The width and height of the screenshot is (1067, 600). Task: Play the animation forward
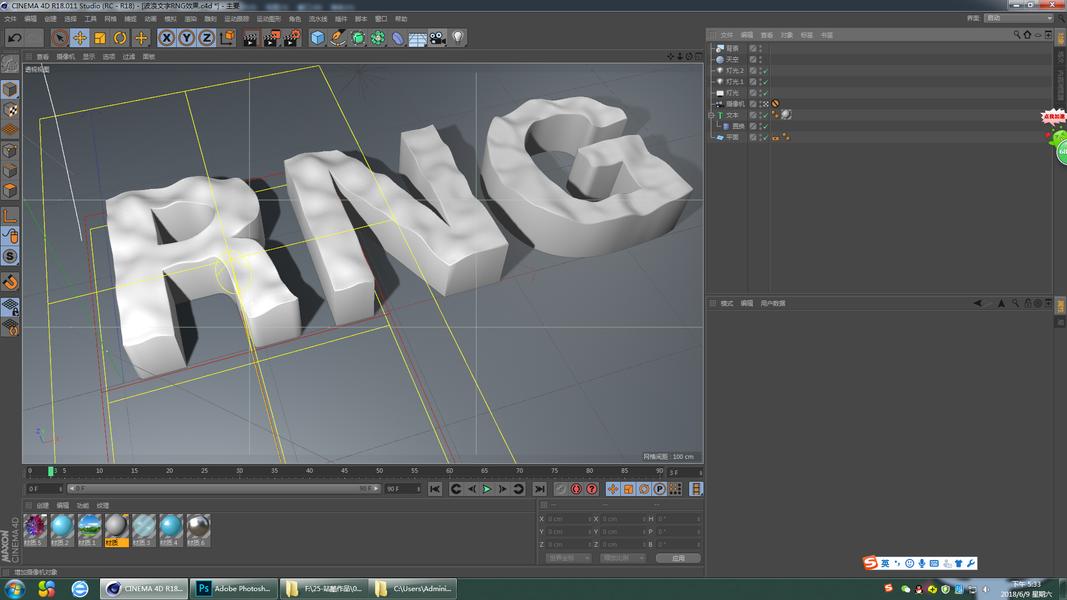tap(487, 489)
